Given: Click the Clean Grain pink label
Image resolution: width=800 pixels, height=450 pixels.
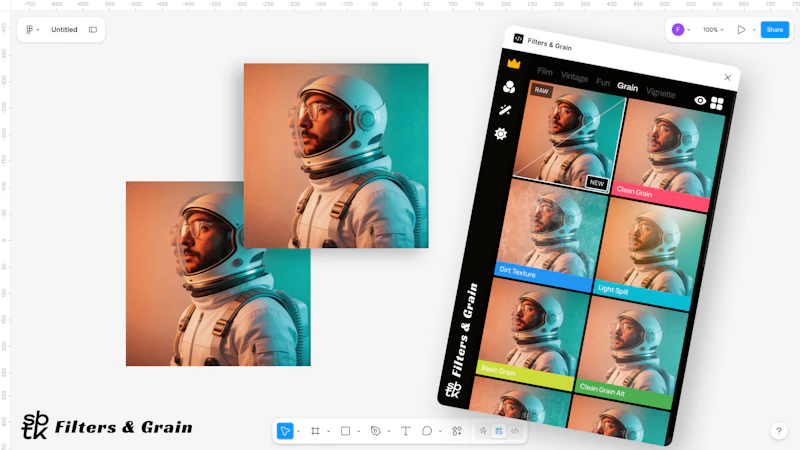Looking at the screenshot, I should [661, 196].
